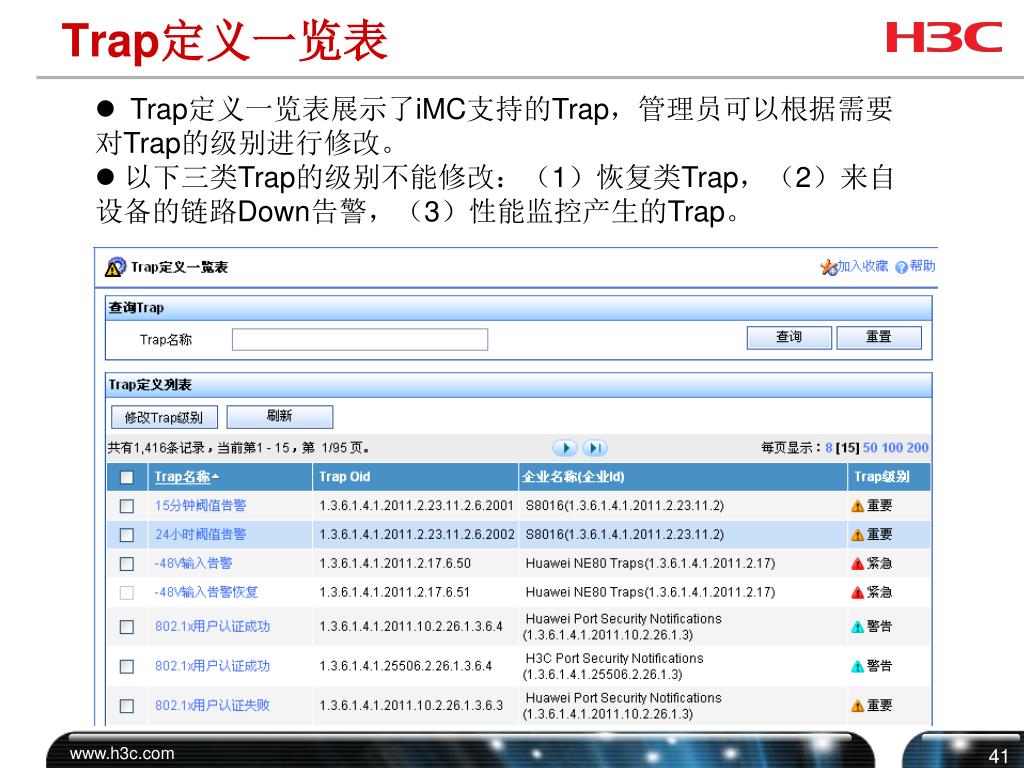The width and height of the screenshot is (1024, 768).
Task: Click the Trap名称 sort ascending arrow
Action: coord(216,477)
